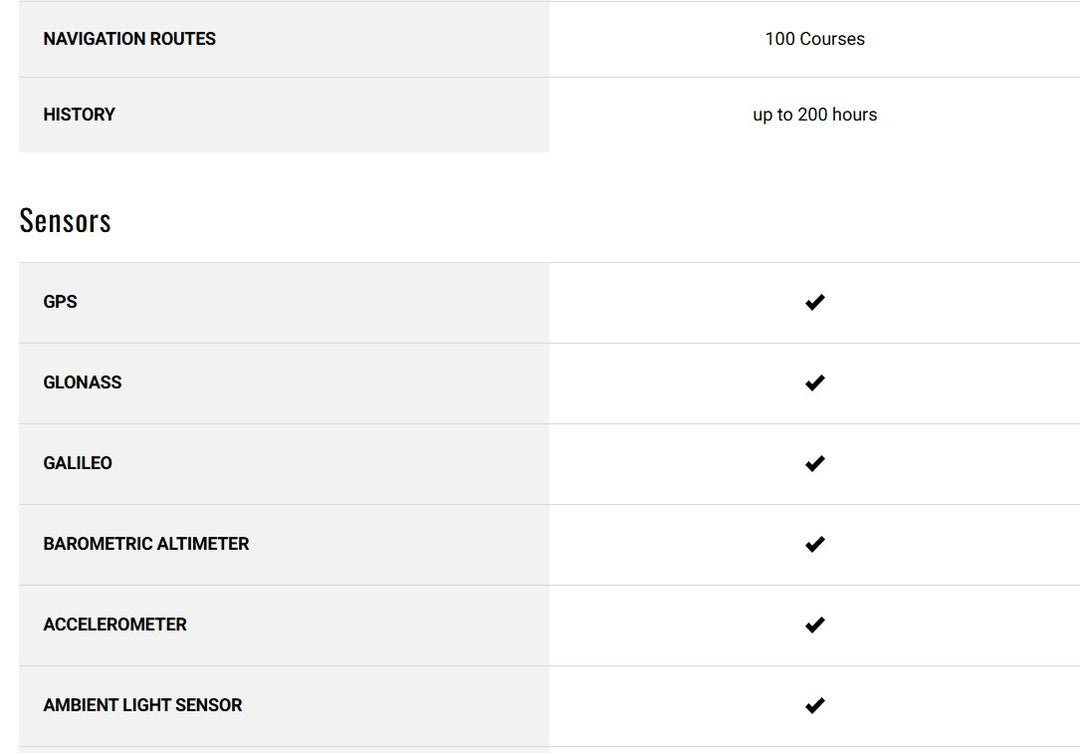The image size is (1080, 753).
Task: Click the Barometric Altimeter checkmark
Action: pyautogui.click(x=815, y=544)
